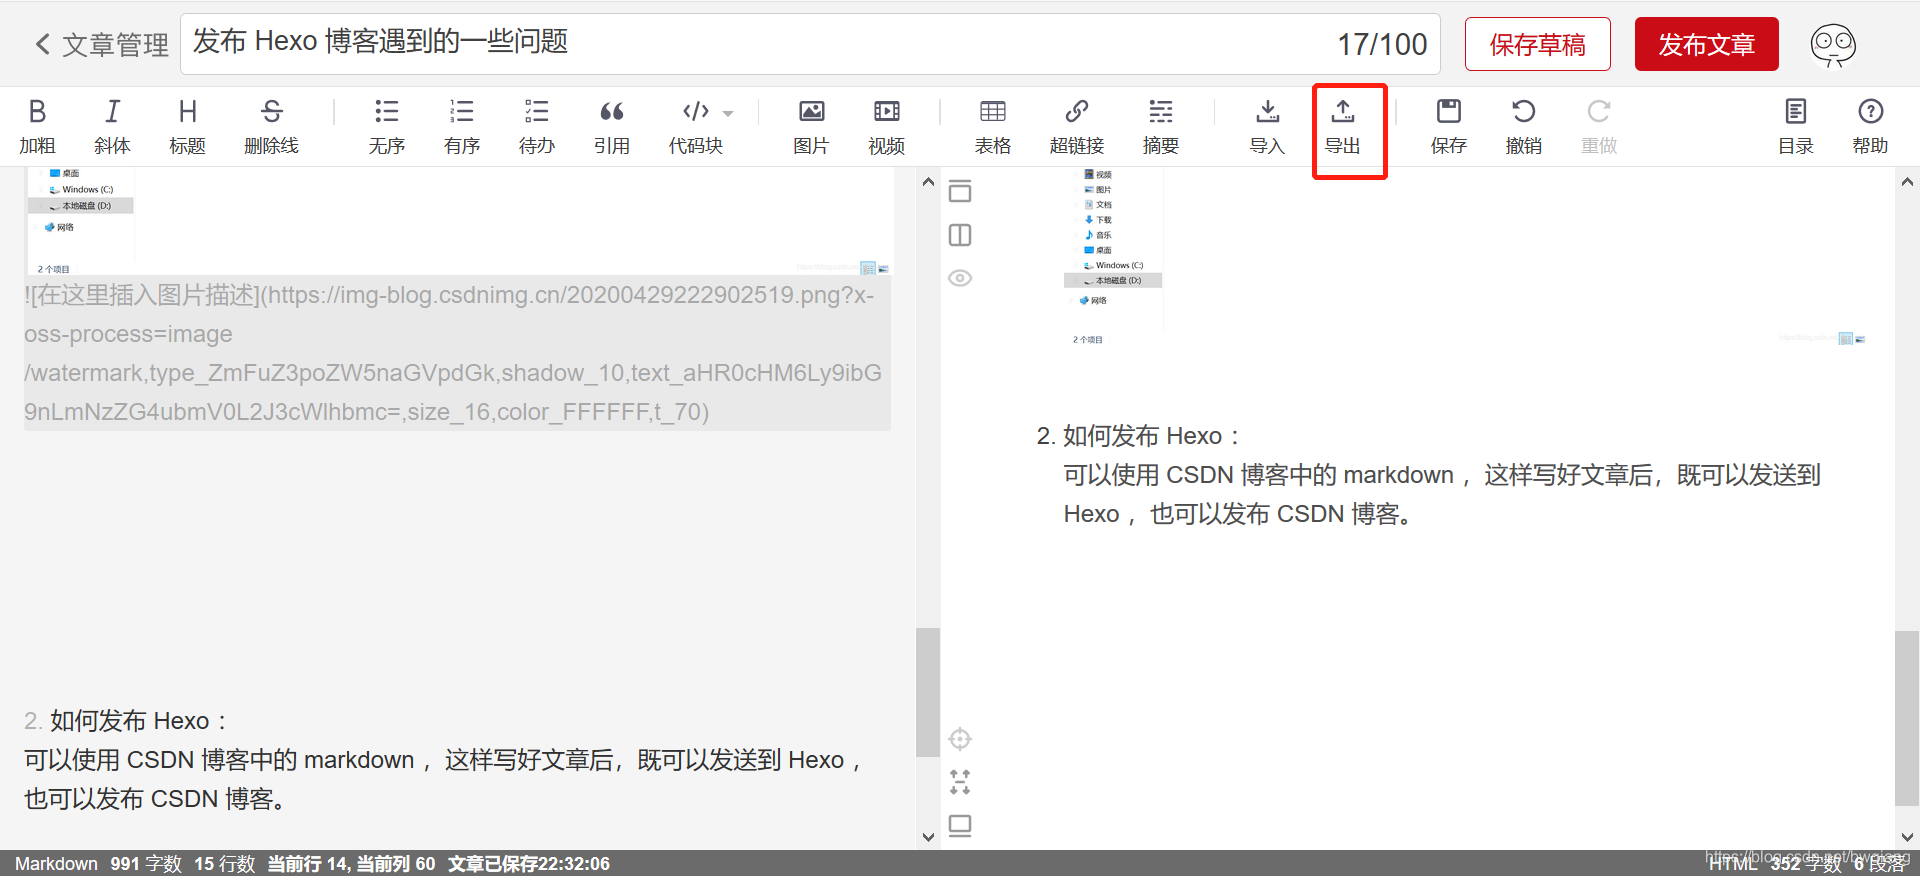This screenshot has width=1920, height=876.
Task: Apply strikethrough with the 删除线 tool
Action: [271, 126]
